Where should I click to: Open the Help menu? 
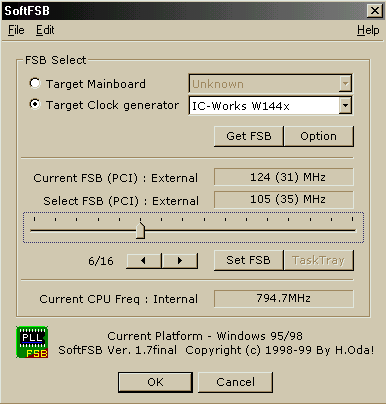point(368,30)
